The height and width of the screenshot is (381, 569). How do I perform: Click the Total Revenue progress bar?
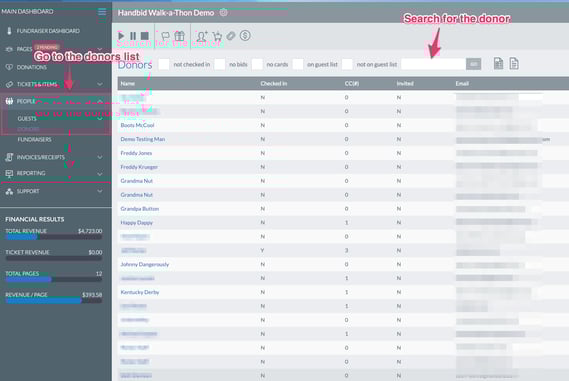(x=54, y=237)
